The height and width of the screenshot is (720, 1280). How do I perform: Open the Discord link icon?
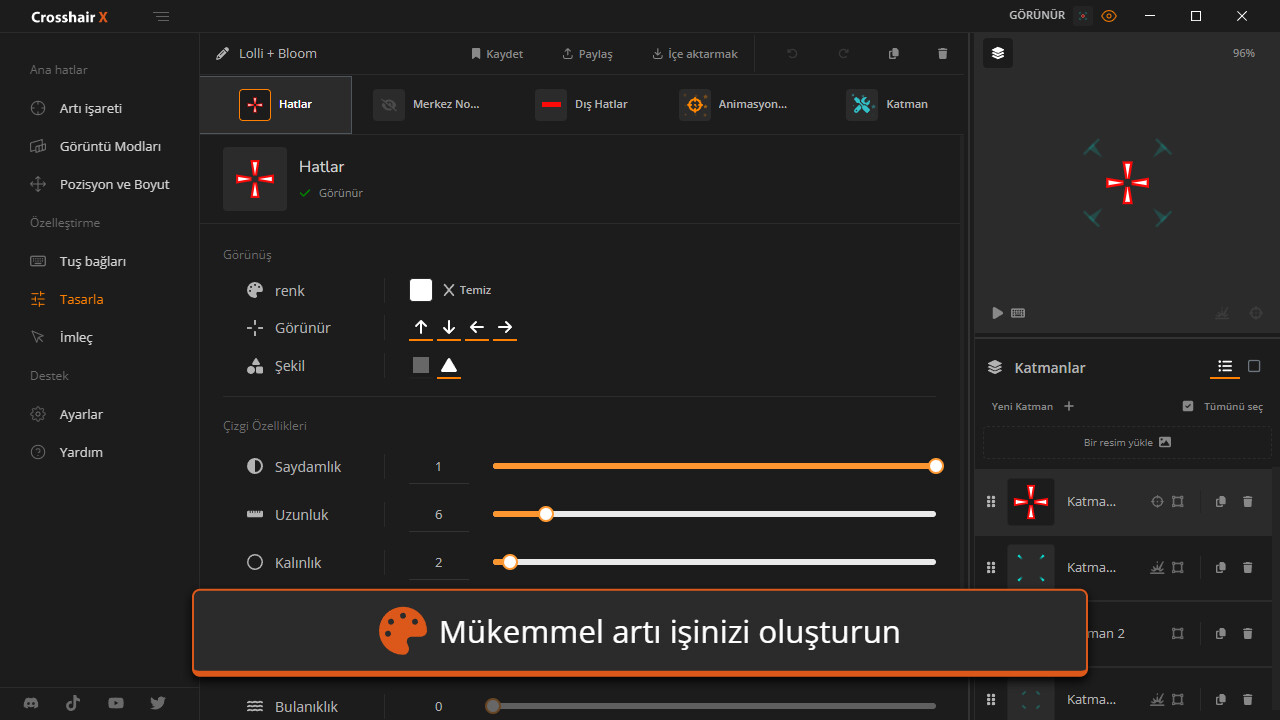pyautogui.click(x=31, y=703)
